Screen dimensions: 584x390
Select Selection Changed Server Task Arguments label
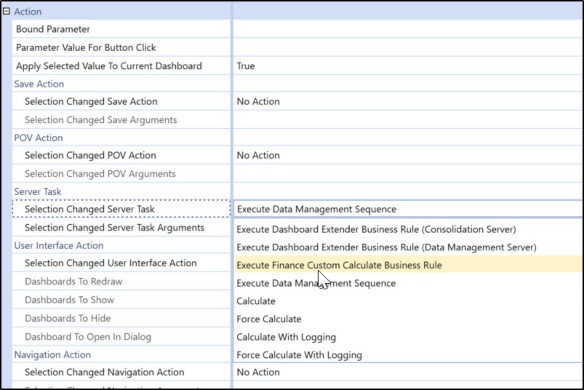click(x=114, y=228)
